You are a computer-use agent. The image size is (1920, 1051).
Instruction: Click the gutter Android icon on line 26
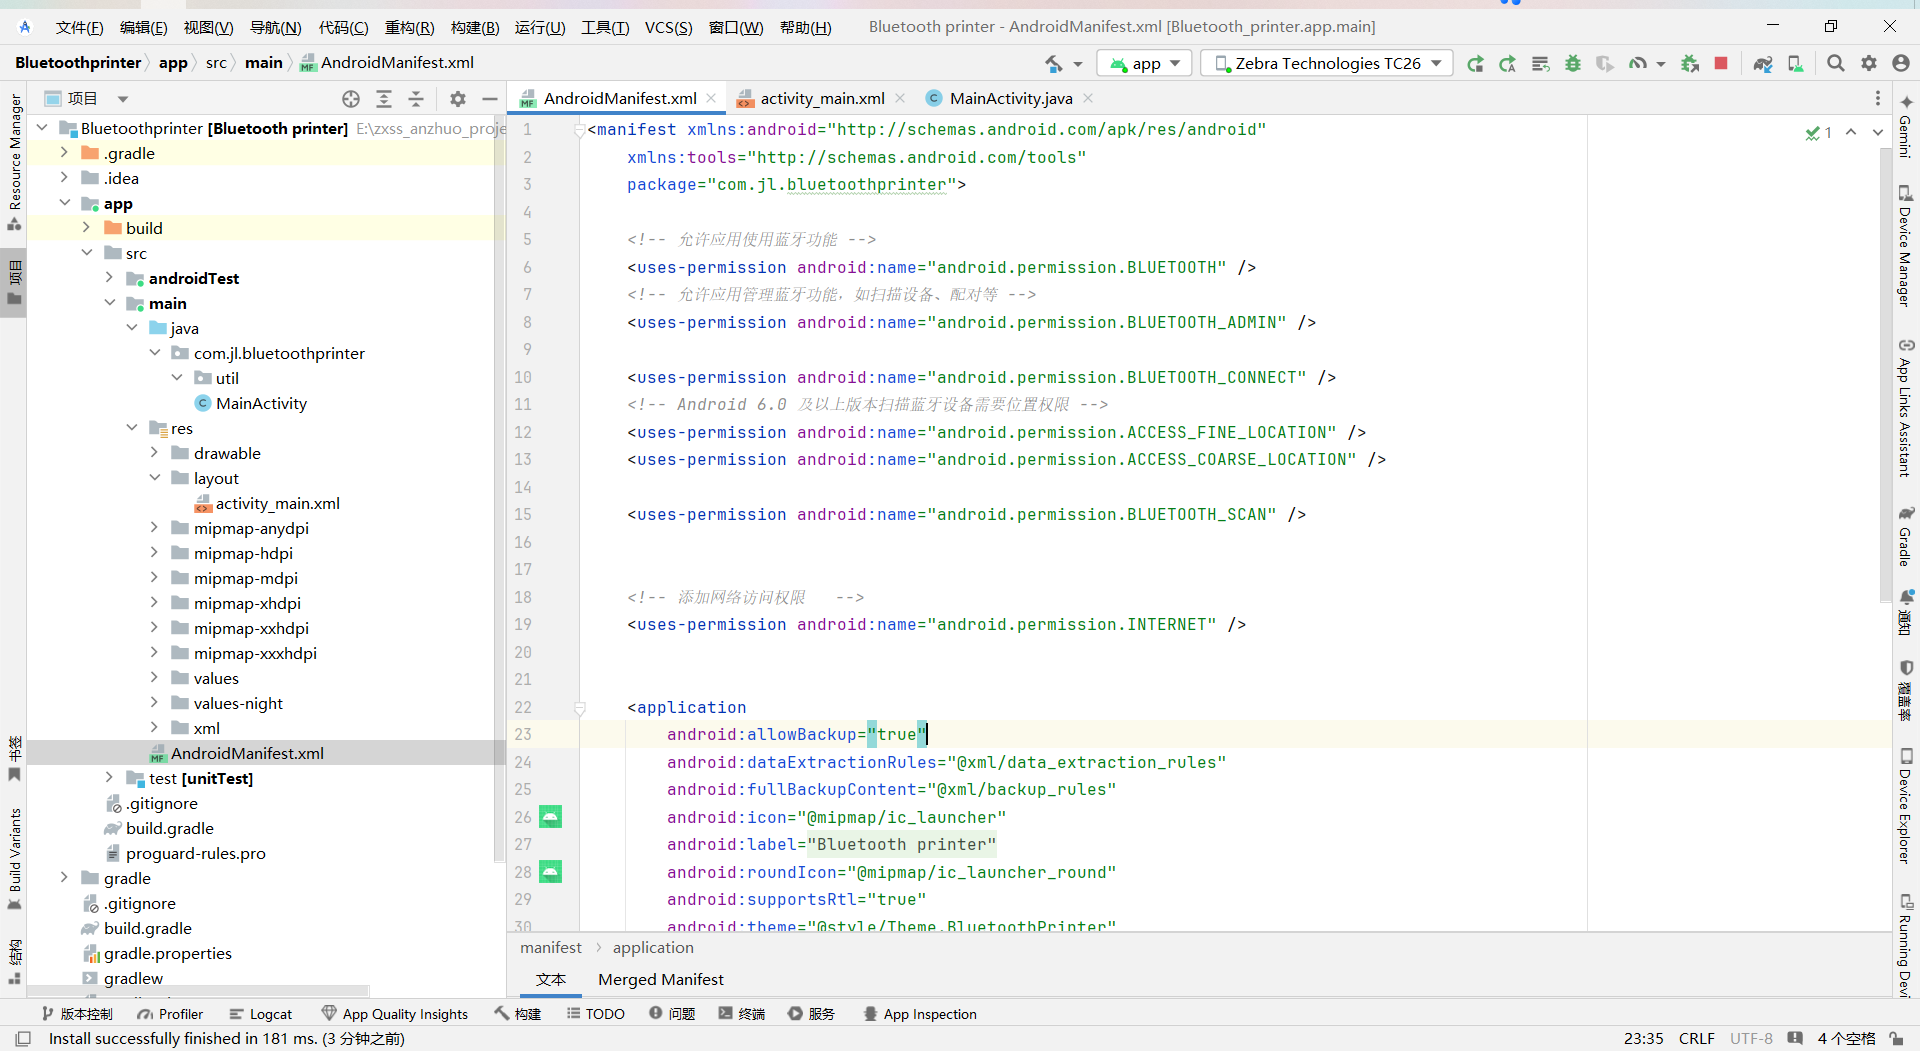pyautogui.click(x=550, y=817)
